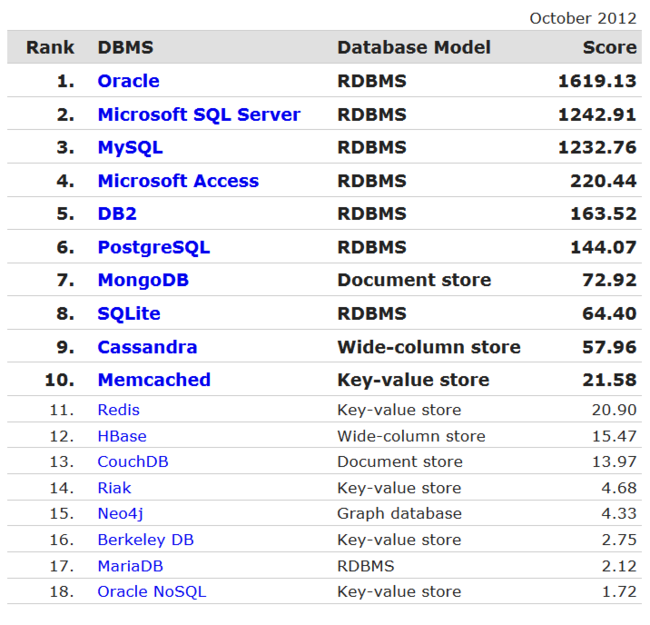The height and width of the screenshot is (625, 650).
Task: Select the score 1619.13
Action: click(x=597, y=81)
